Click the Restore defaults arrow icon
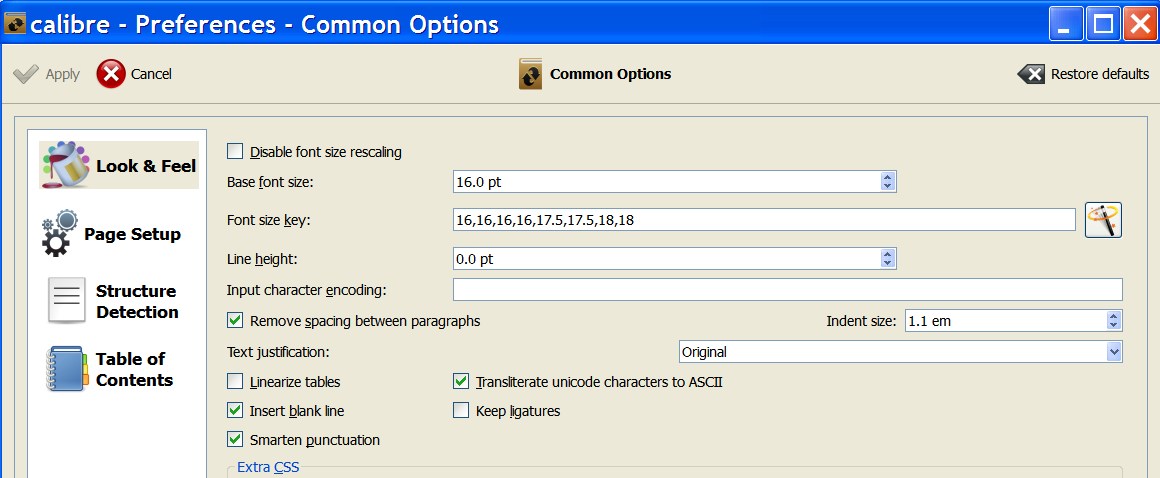 tap(1031, 74)
